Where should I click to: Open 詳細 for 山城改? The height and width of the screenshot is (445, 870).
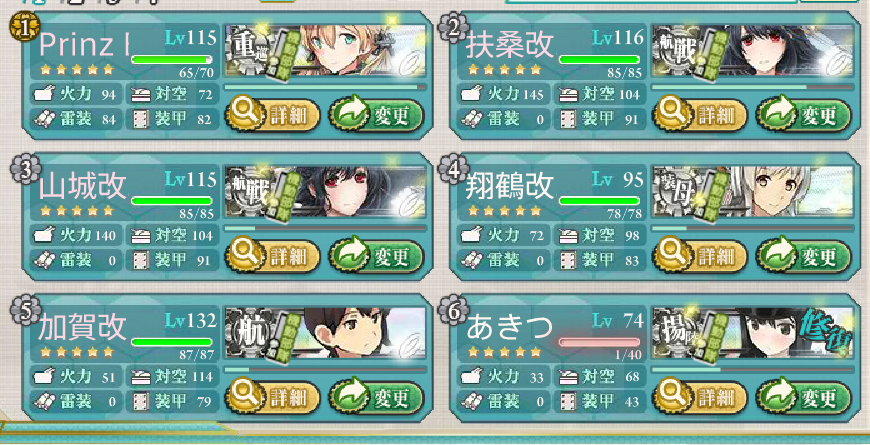pos(272,256)
